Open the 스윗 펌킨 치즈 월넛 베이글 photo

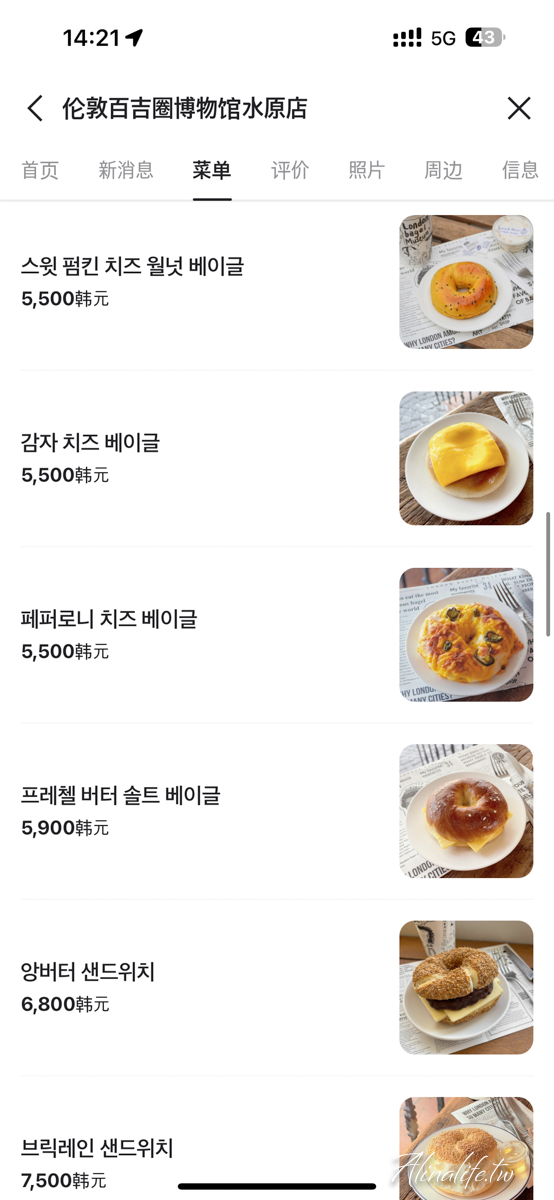466,282
